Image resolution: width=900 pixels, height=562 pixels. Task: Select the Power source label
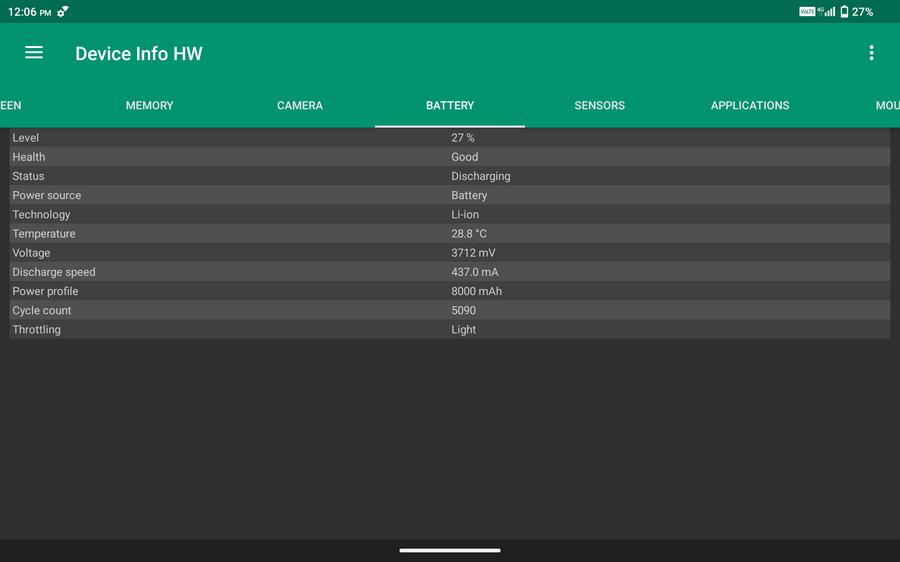pyautogui.click(x=46, y=195)
